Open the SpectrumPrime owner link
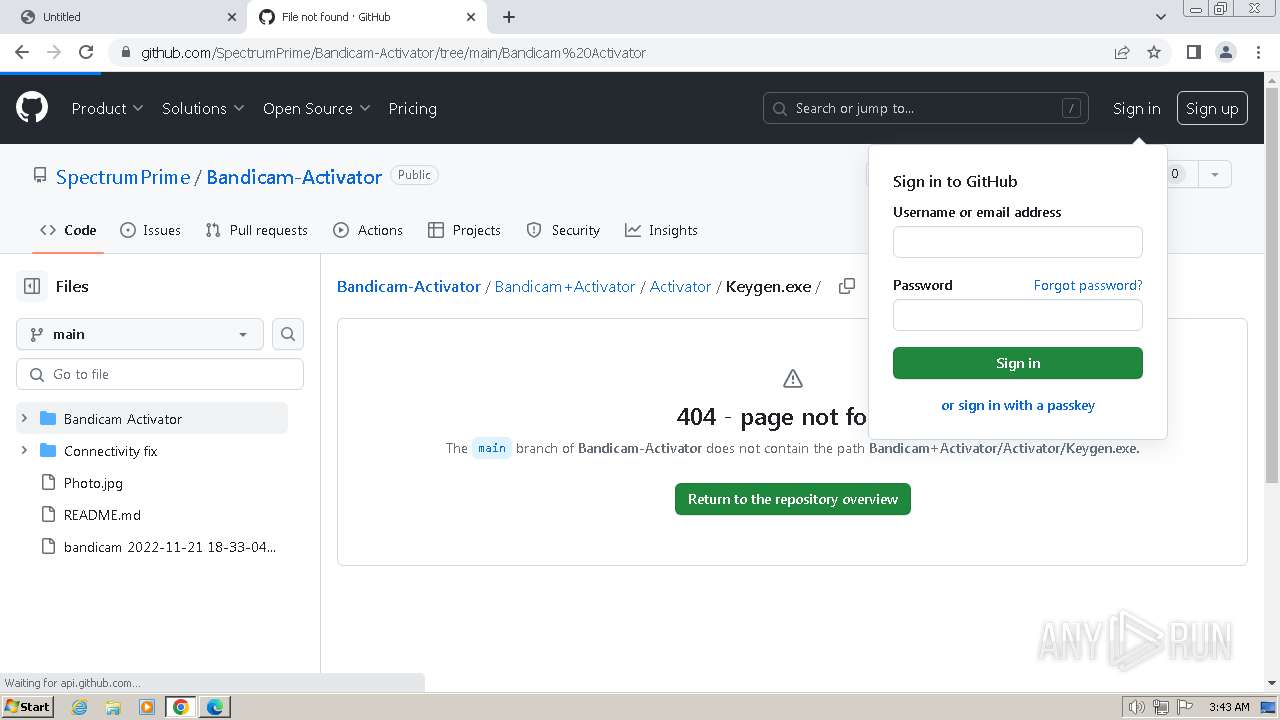The image size is (1280, 720). [x=123, y=177]
